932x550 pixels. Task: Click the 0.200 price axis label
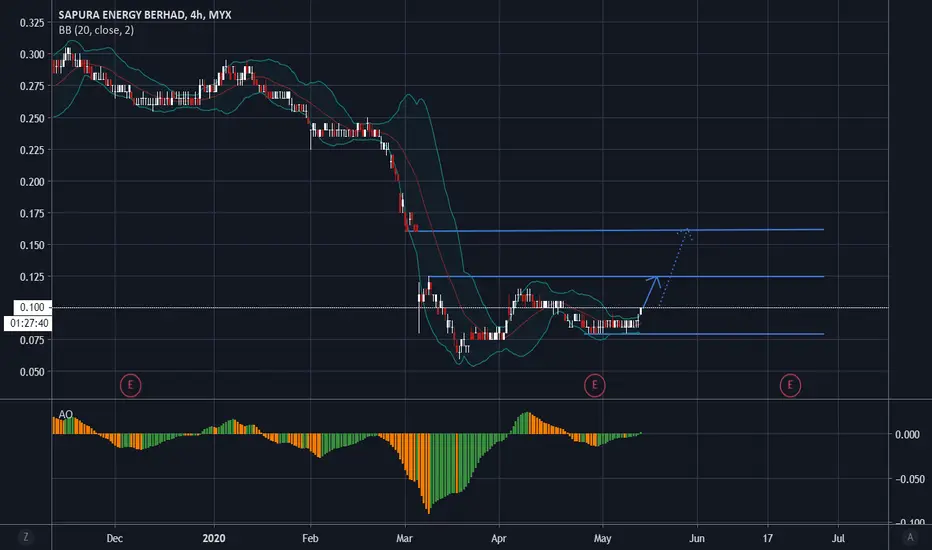point(32,182)
